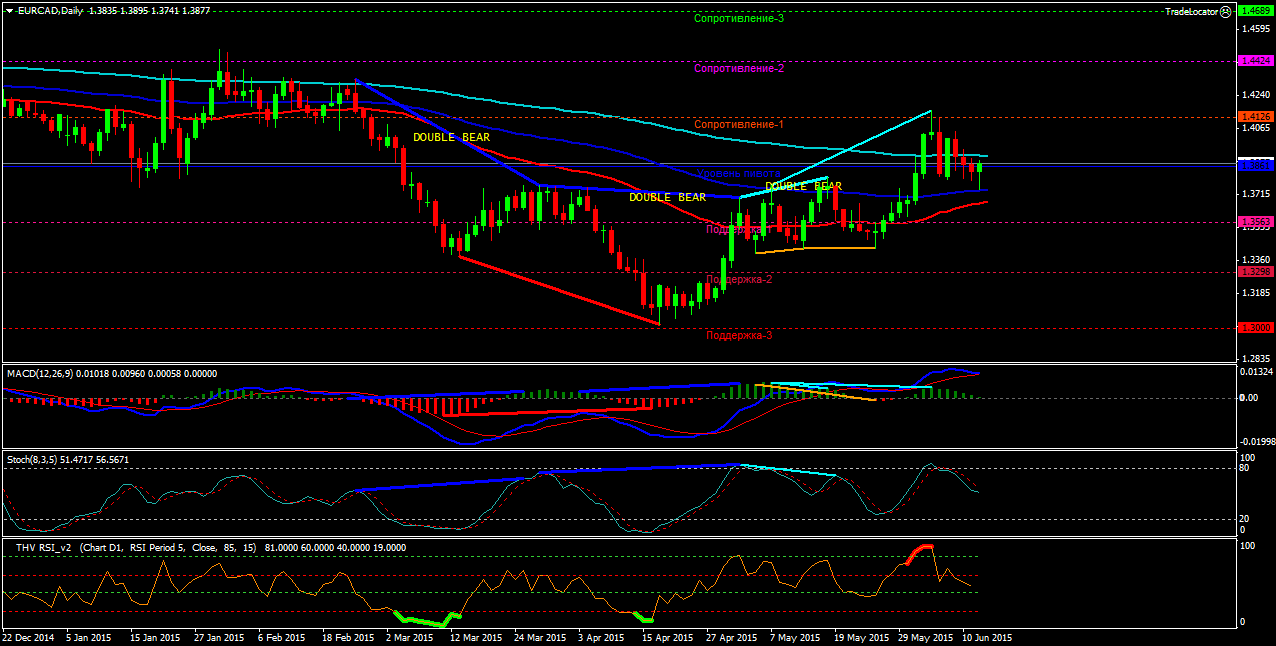Click the 27 Apr 2015 date label

point(731,637)
